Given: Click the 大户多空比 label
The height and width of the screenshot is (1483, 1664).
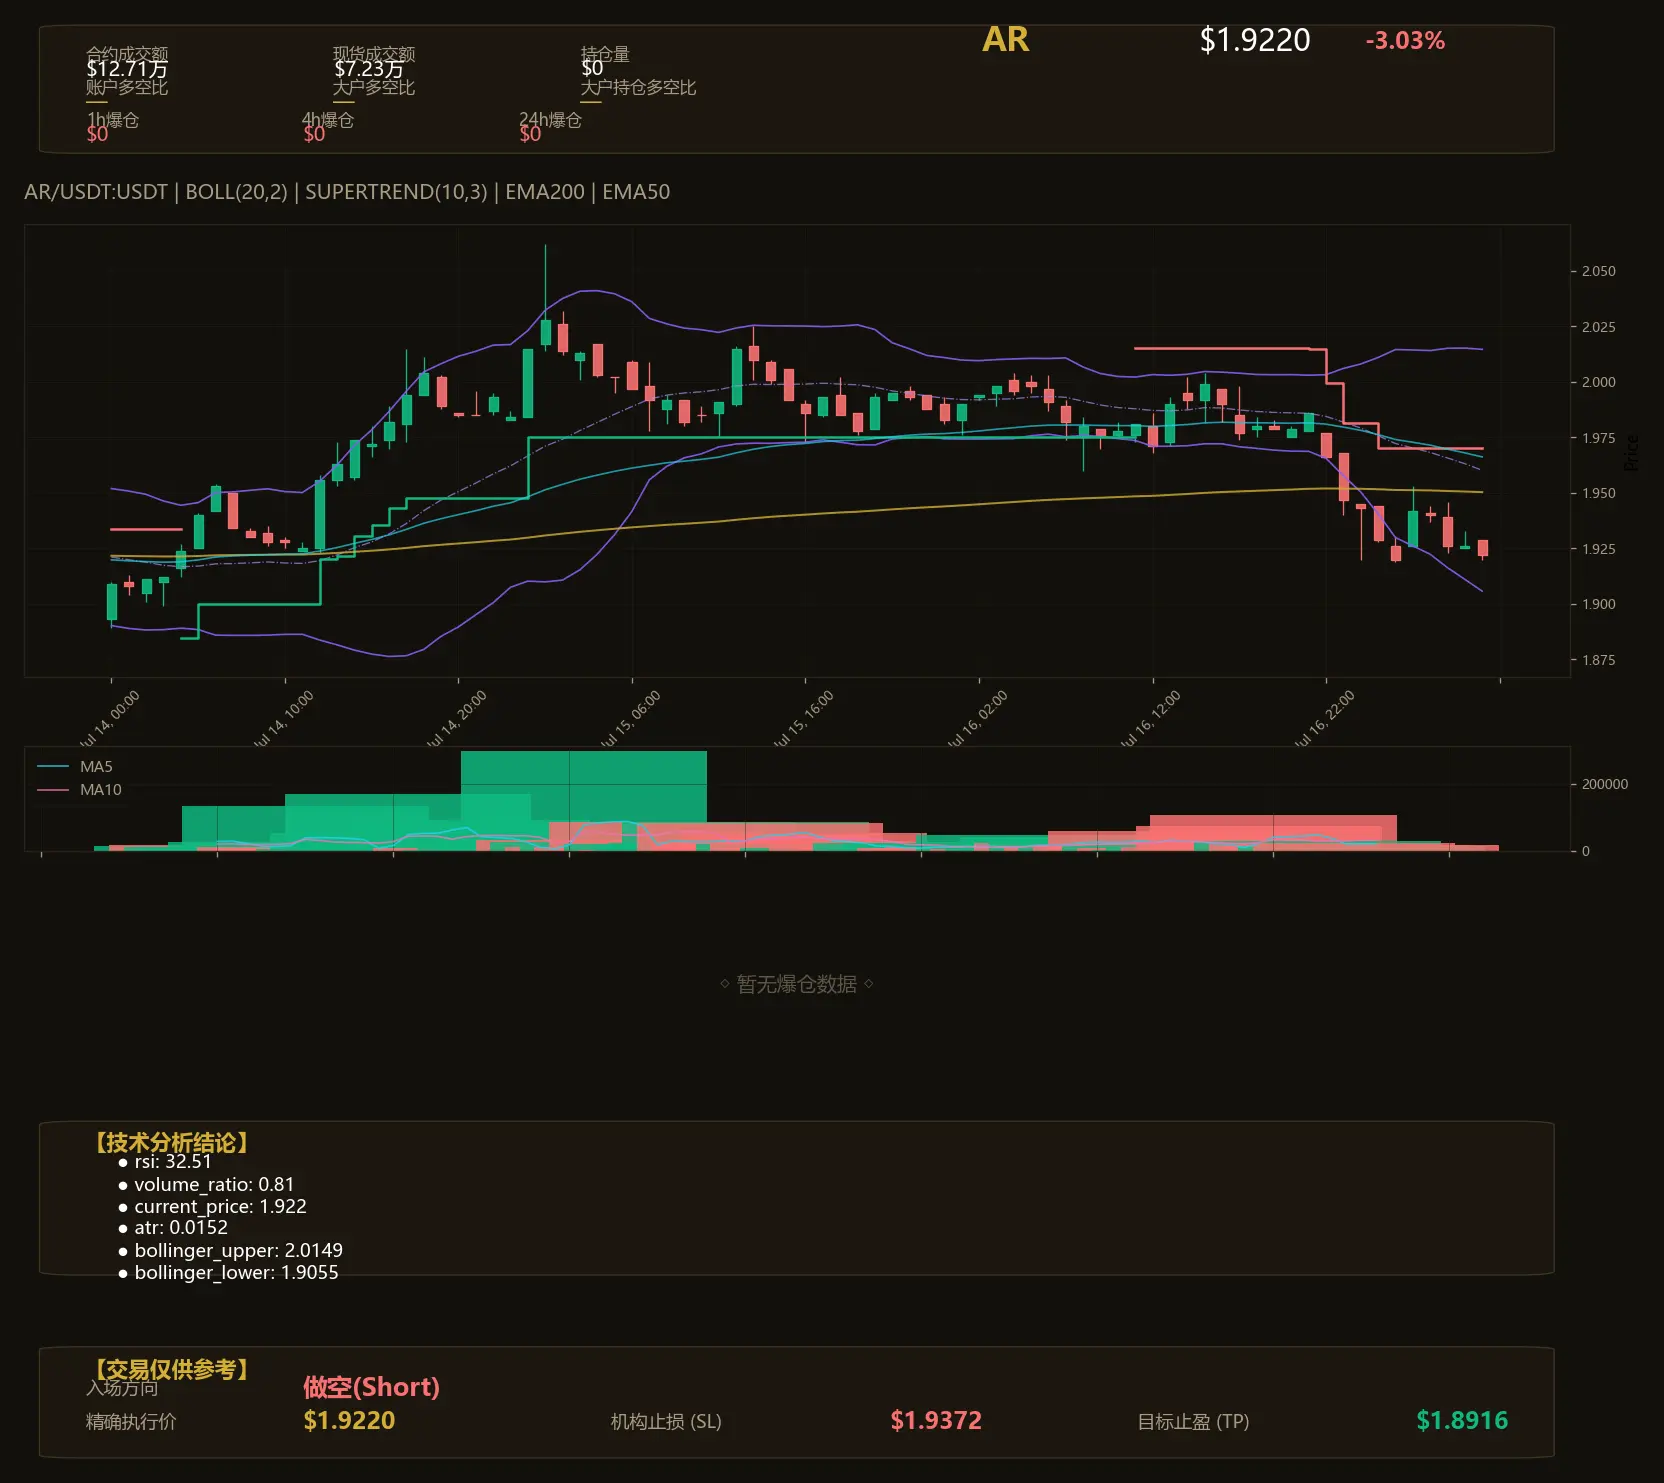Looking at the screenshot, I should (374, 87).
